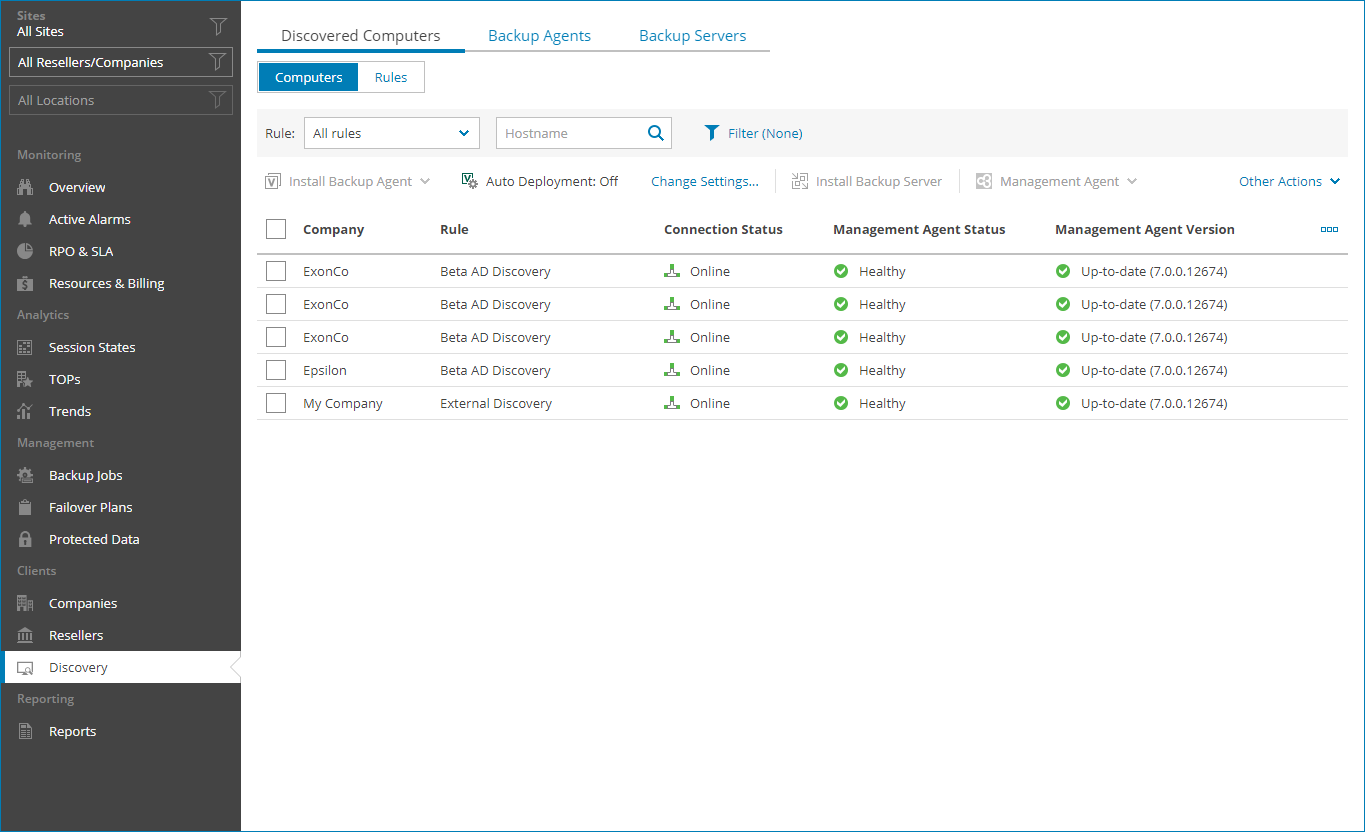Screen dimensions: 1365x832
Task: Sort by Connection Status column header
Action: pyautogui.click(x=723, y=229)
